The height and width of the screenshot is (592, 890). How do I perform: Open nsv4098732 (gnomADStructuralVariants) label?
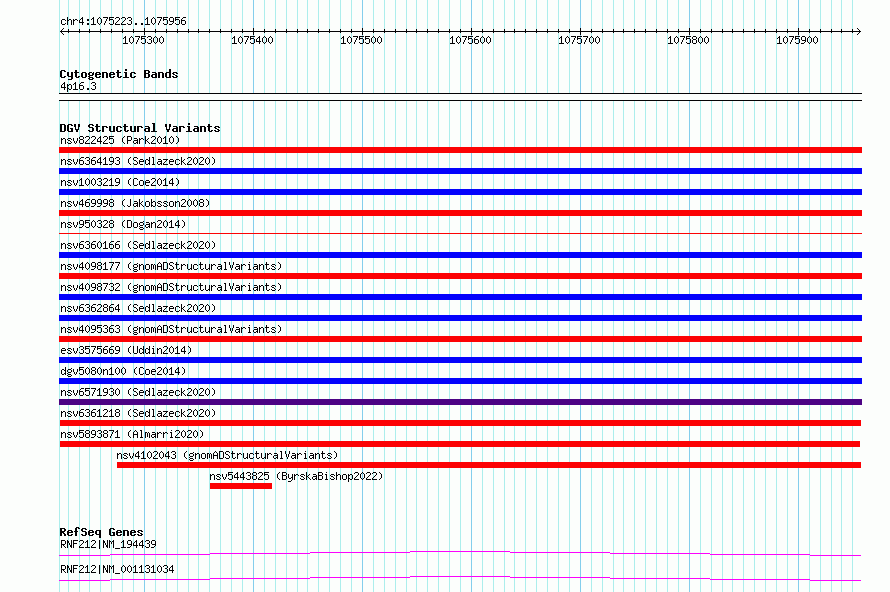tap(171, 287)
